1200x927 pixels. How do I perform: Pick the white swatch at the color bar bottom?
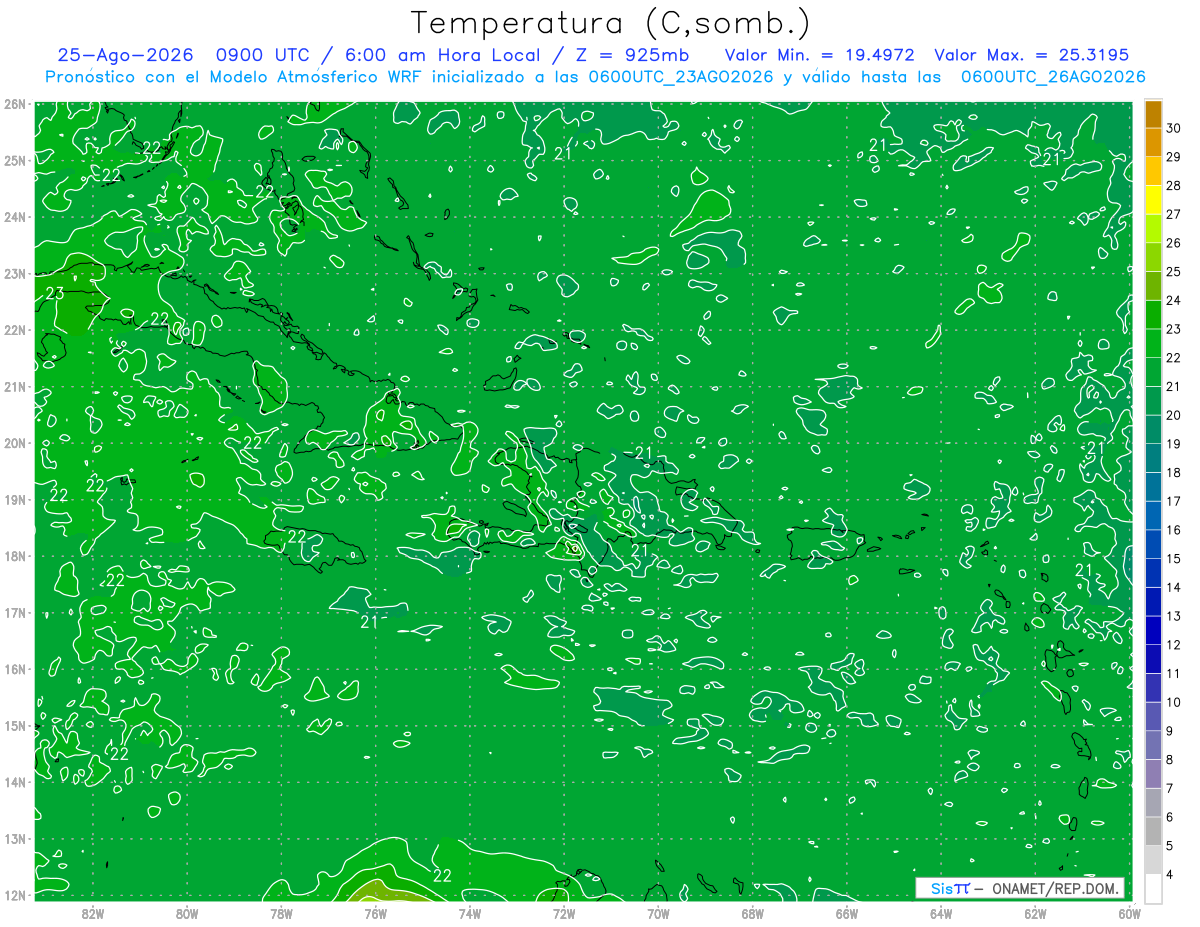point(1153,888)
